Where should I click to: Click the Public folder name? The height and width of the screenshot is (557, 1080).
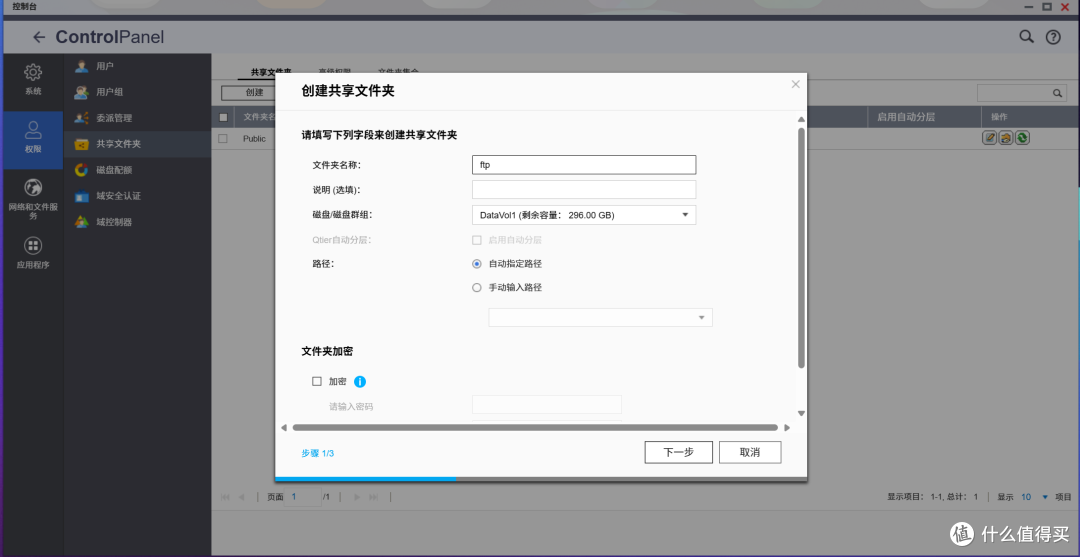[x=254, y=138]
